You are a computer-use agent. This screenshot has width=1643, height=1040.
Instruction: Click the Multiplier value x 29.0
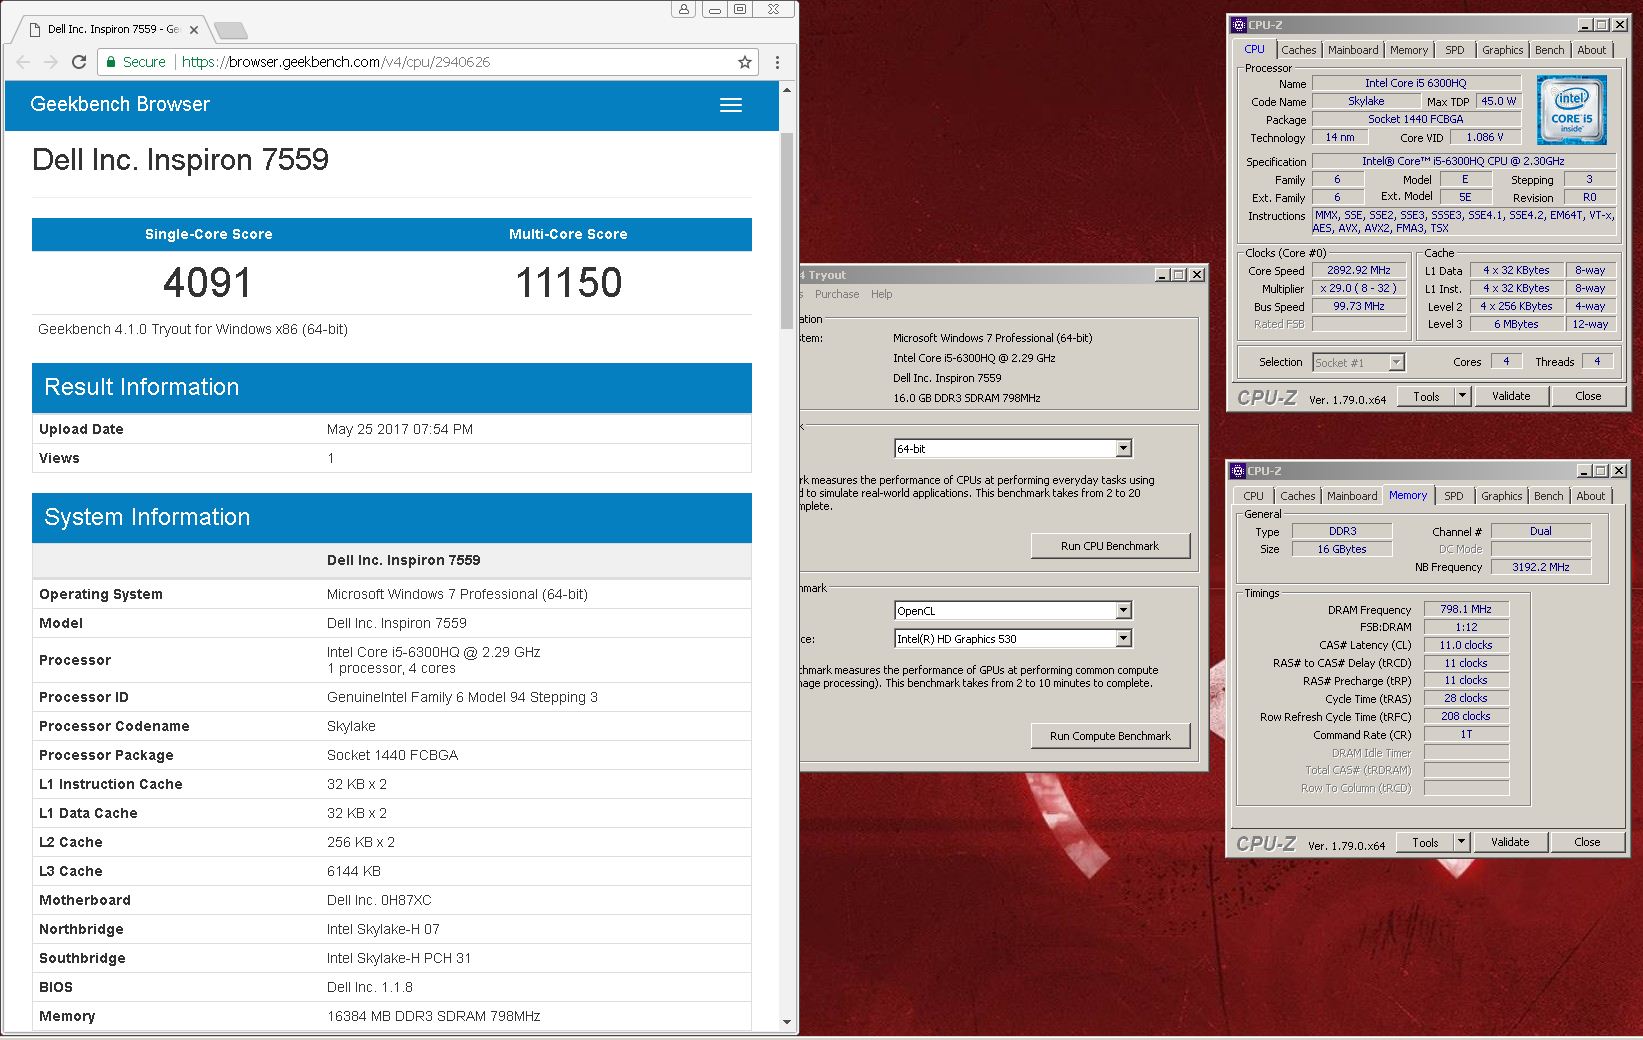[x=1359, y=288]
